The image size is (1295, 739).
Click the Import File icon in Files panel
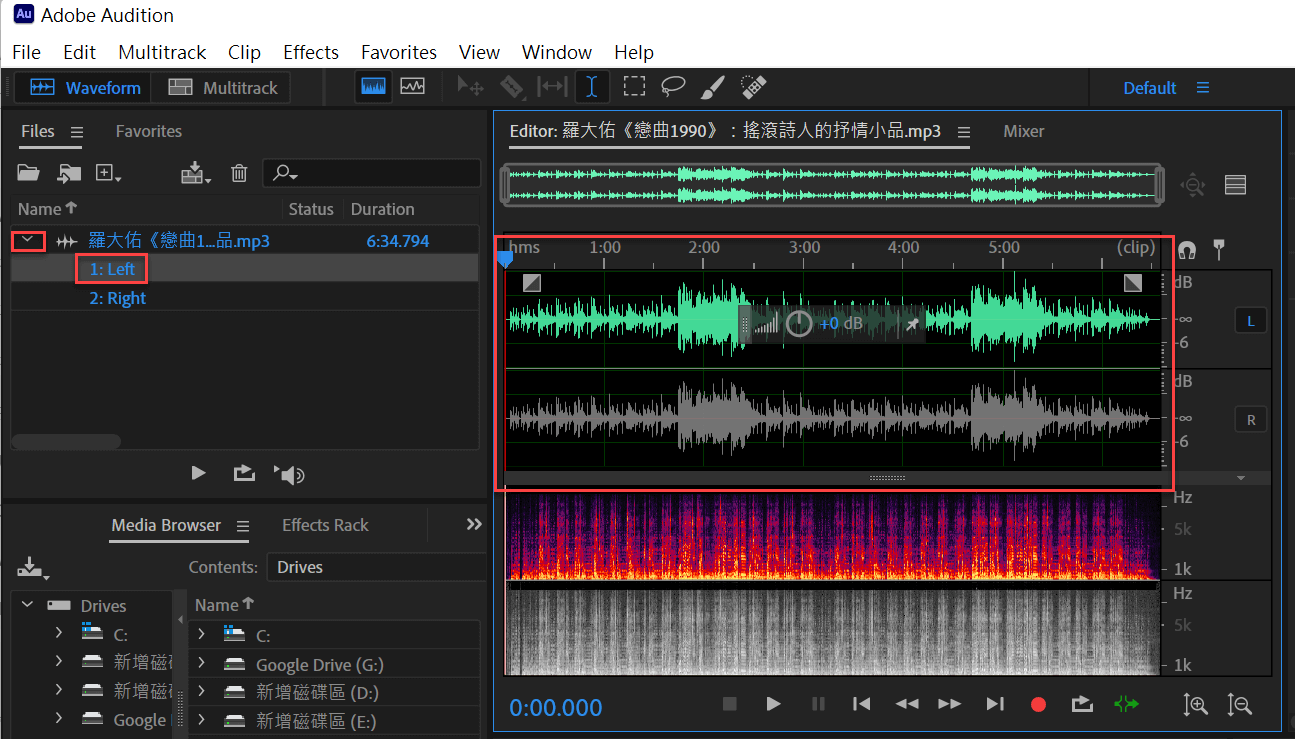click(x=68, y=173)
